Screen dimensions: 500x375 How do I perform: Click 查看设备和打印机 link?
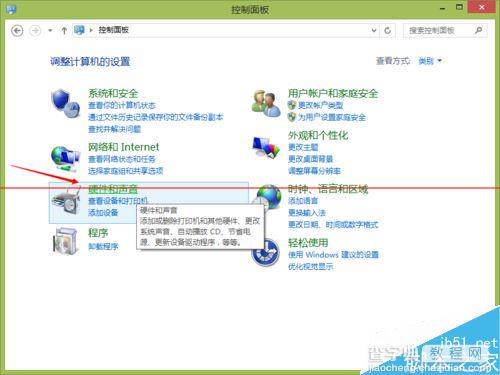(118, 201)
